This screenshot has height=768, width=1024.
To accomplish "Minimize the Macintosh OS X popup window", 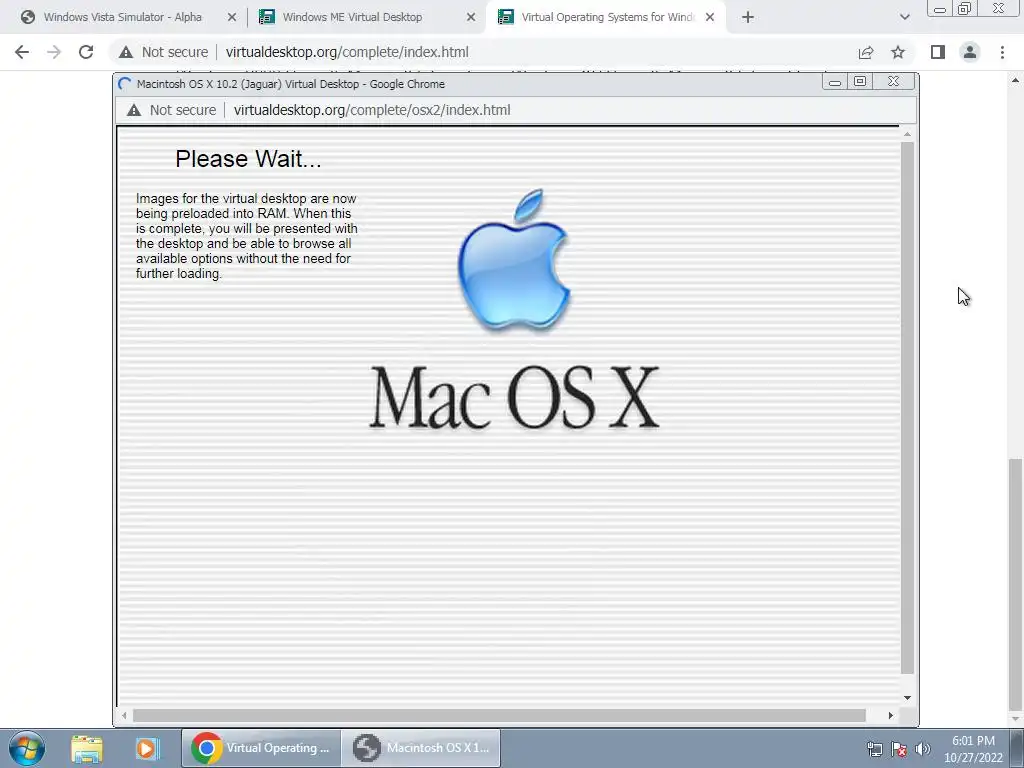I will [835, 82].
